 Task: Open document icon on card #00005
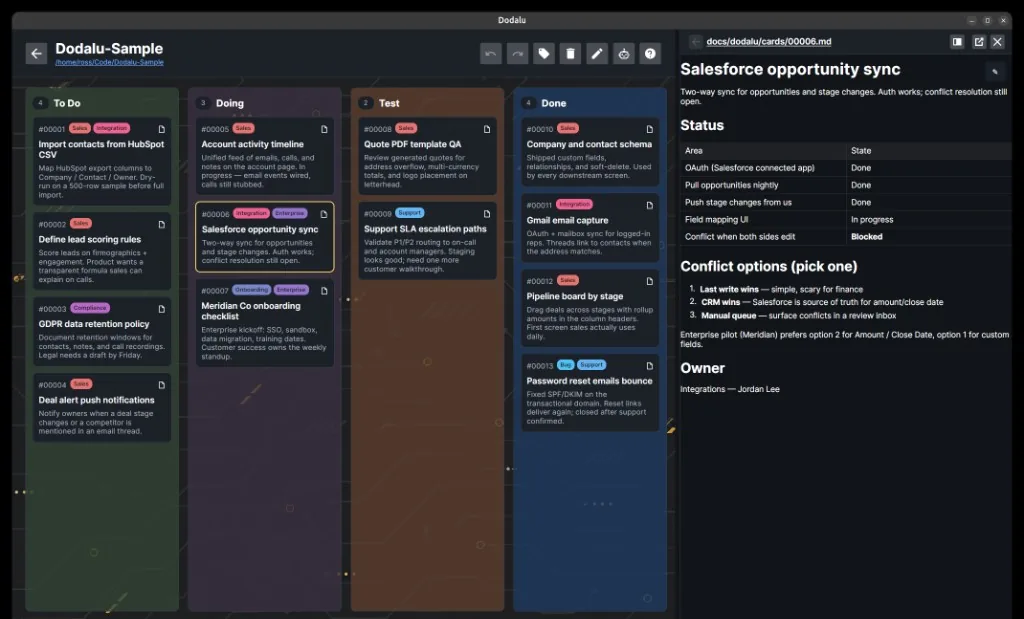324,129
